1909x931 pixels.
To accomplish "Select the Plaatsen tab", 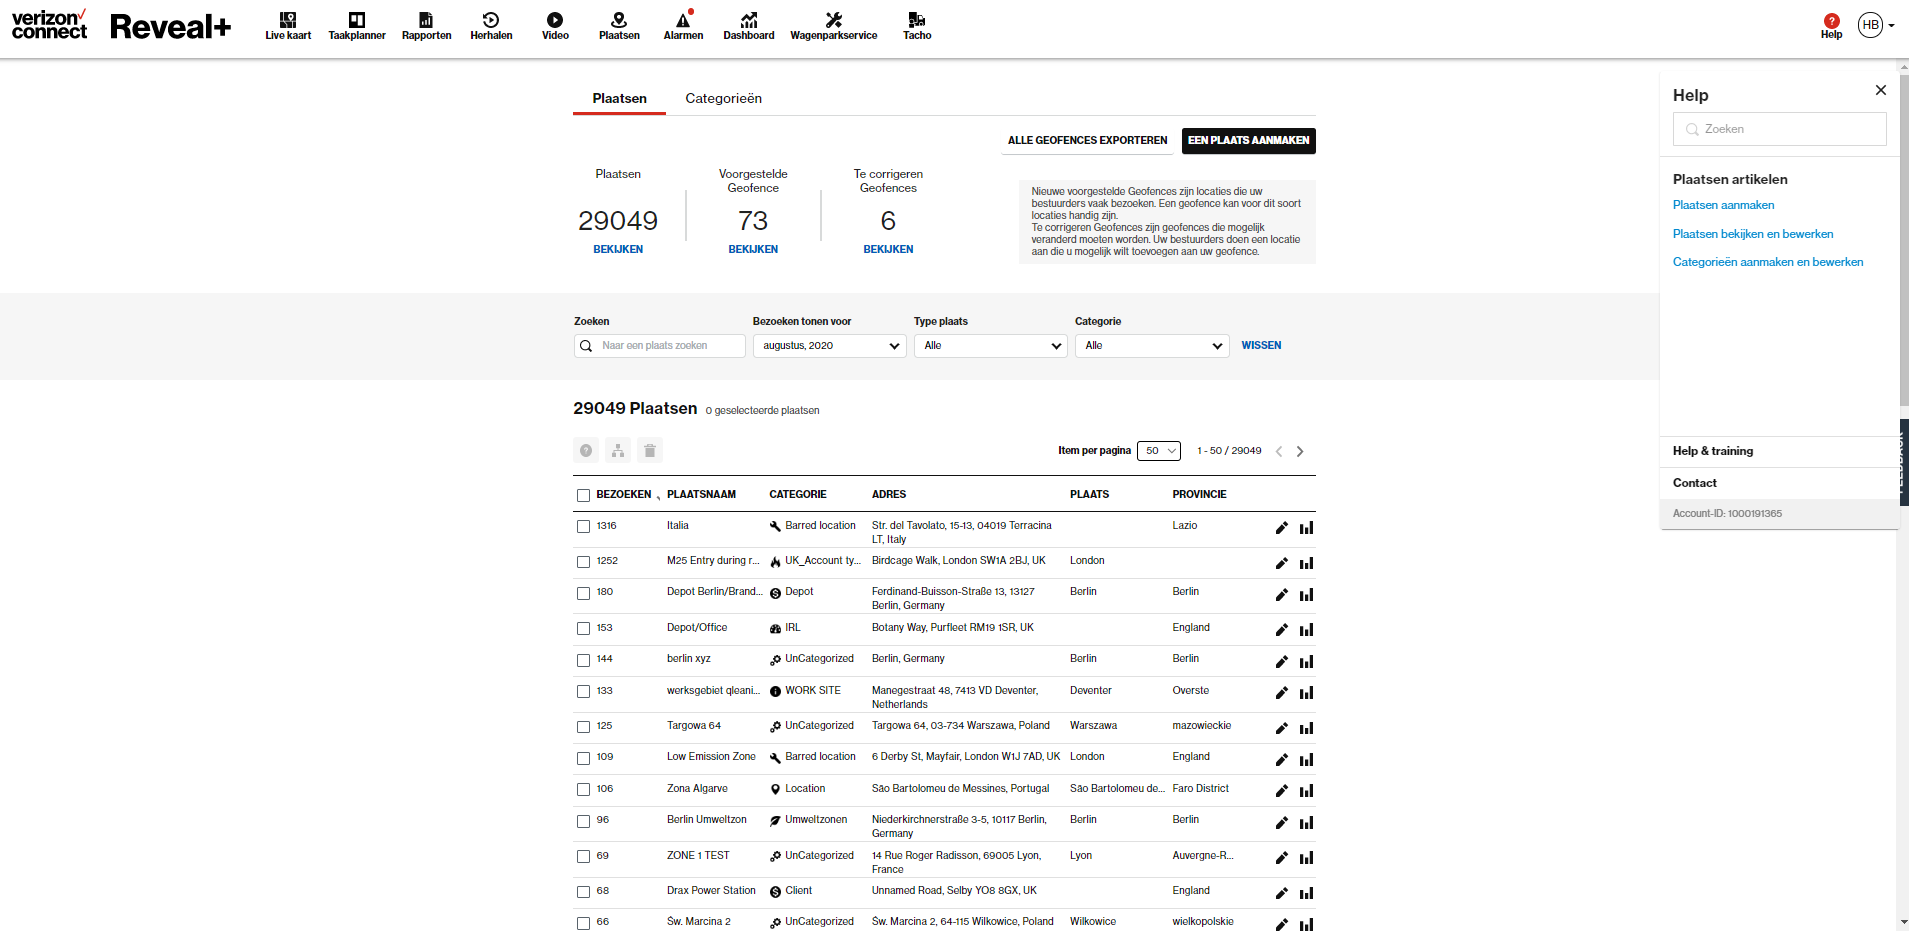I will 619,98.
